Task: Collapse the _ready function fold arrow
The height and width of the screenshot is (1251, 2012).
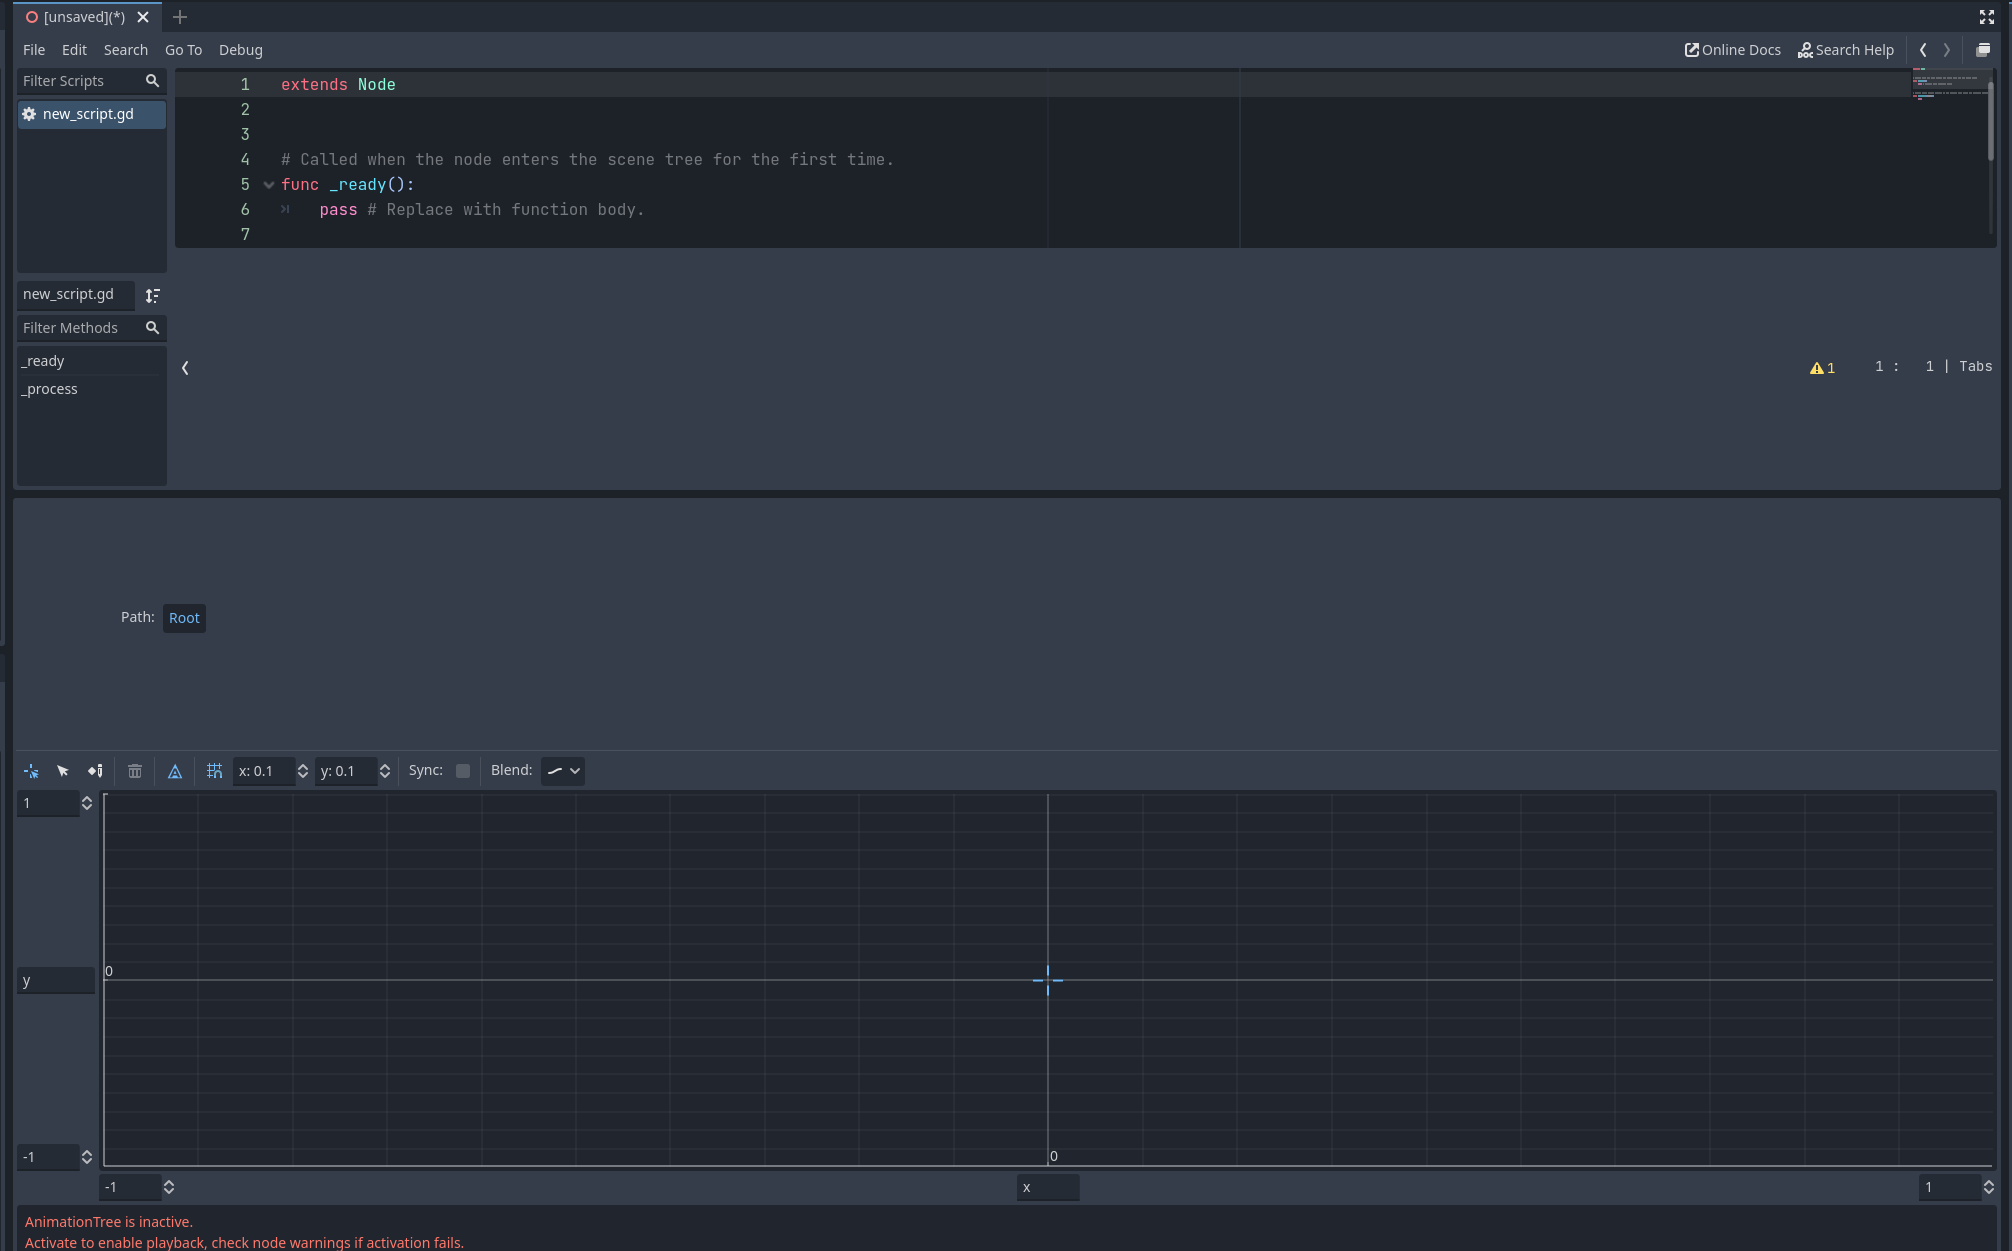Action: (x=268, y=184)
